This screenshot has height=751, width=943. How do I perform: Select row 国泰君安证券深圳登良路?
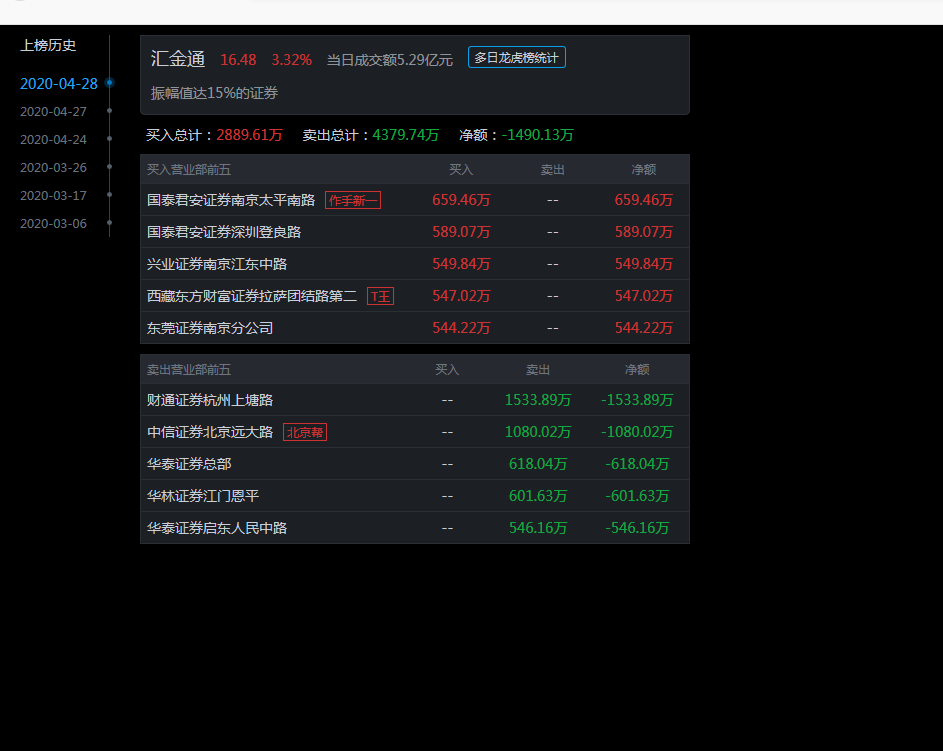coord(415,232)
